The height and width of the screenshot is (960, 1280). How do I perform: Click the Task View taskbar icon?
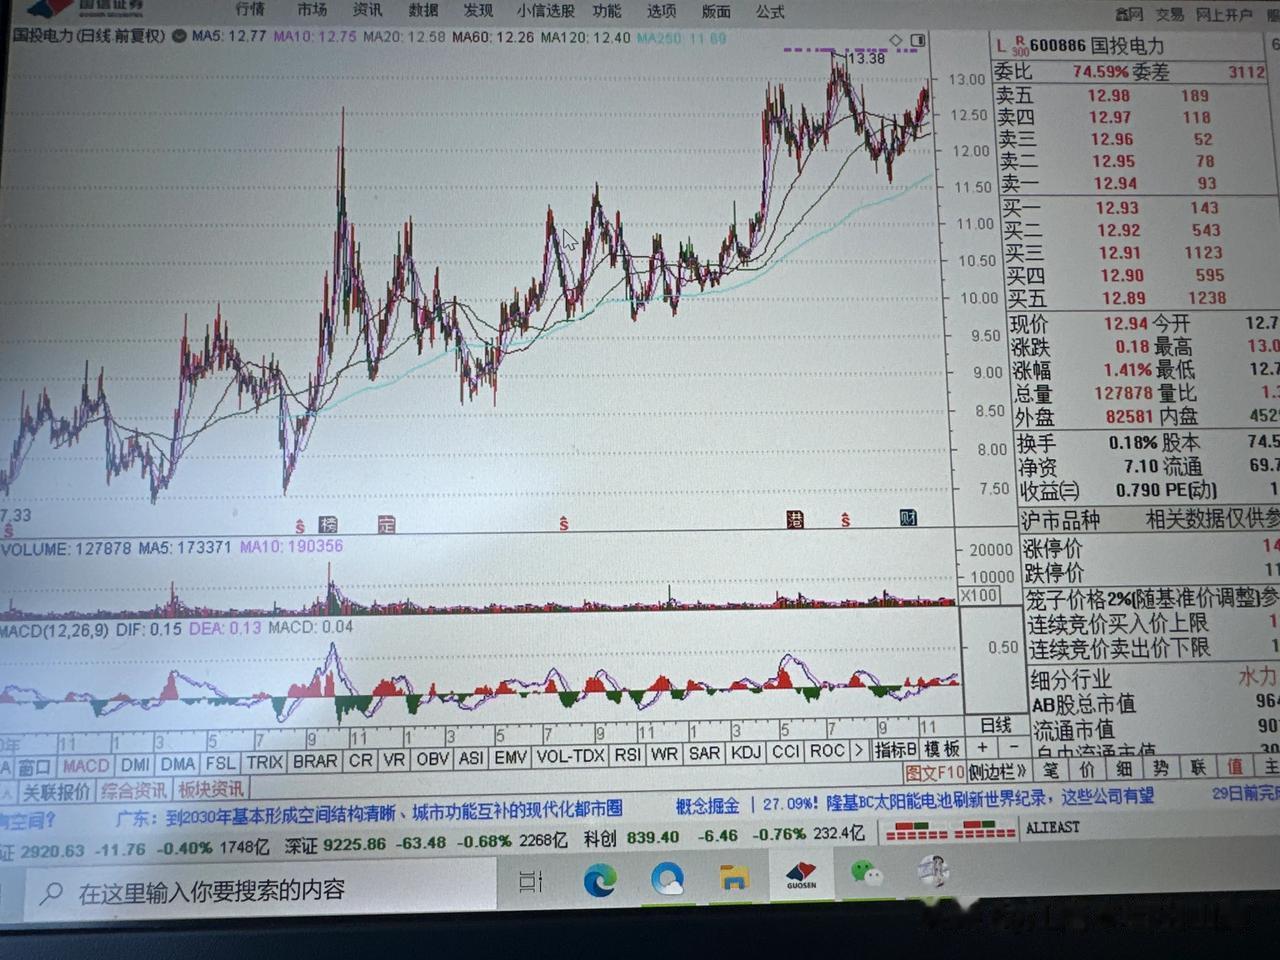[531, 881]
